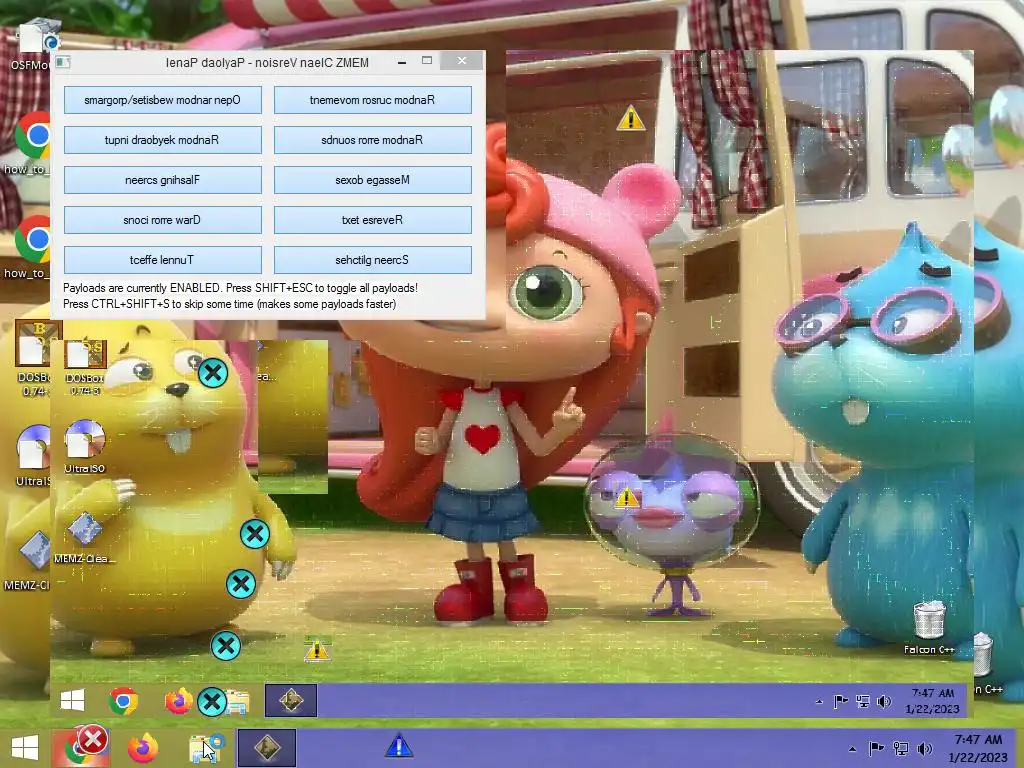The image size is (1024, 768).
Task: Select the DOSBox 0.74 icon at the screen edge
Action: coord(31,359)
